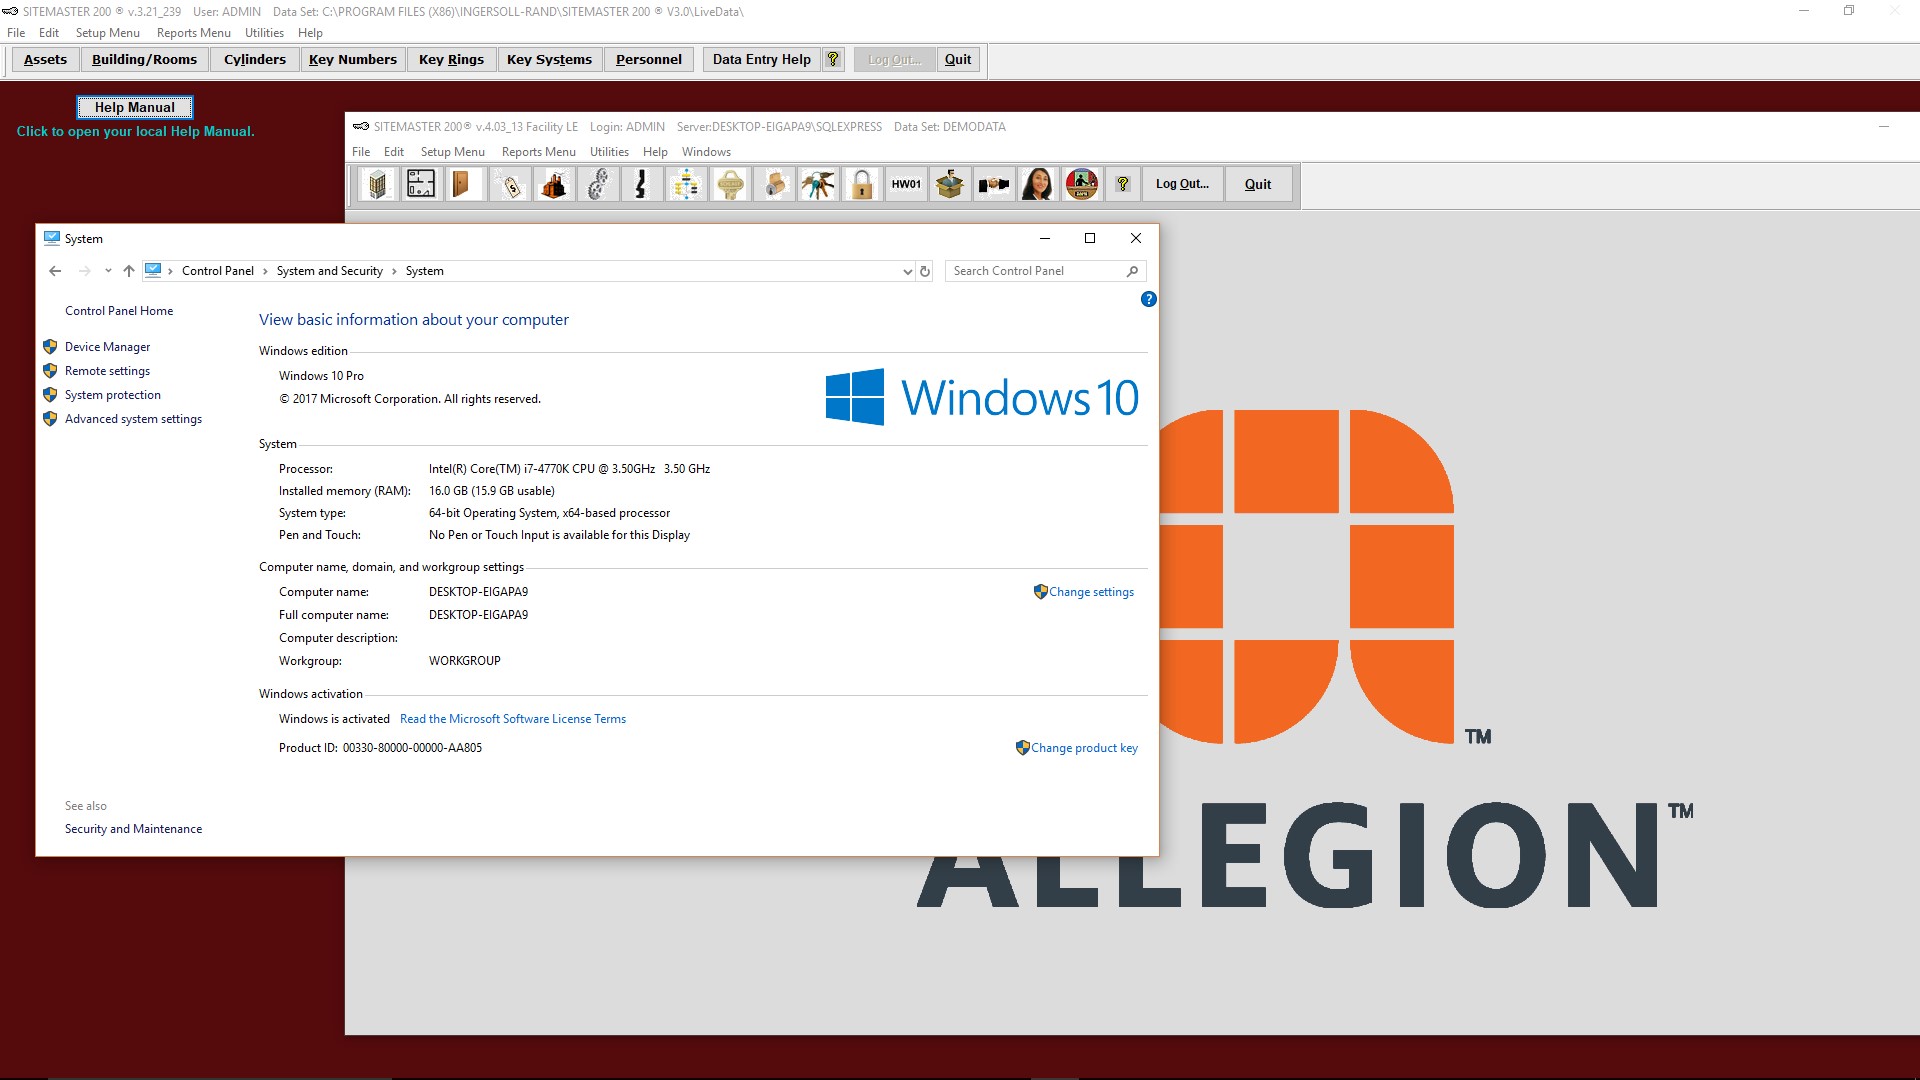
Task: Click the Key Systems button
Action: (549, 59)
